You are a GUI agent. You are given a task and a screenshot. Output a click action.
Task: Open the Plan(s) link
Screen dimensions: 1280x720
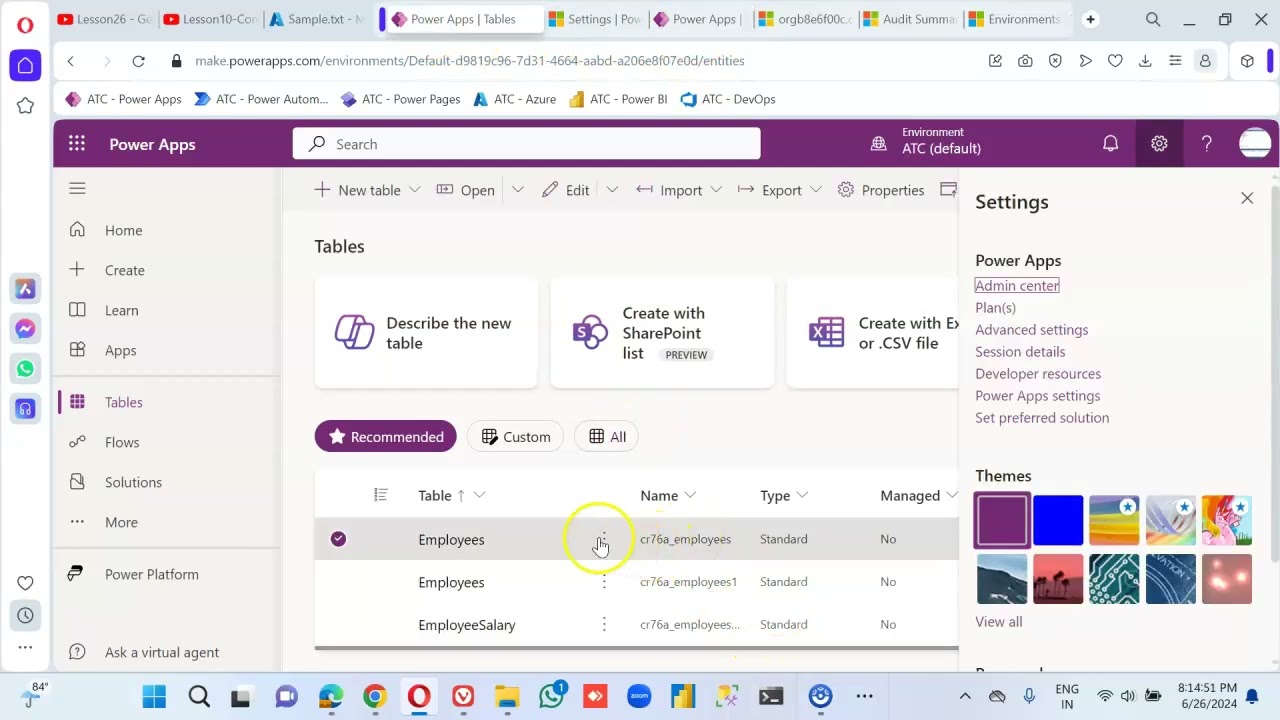(x=995, y=308)
